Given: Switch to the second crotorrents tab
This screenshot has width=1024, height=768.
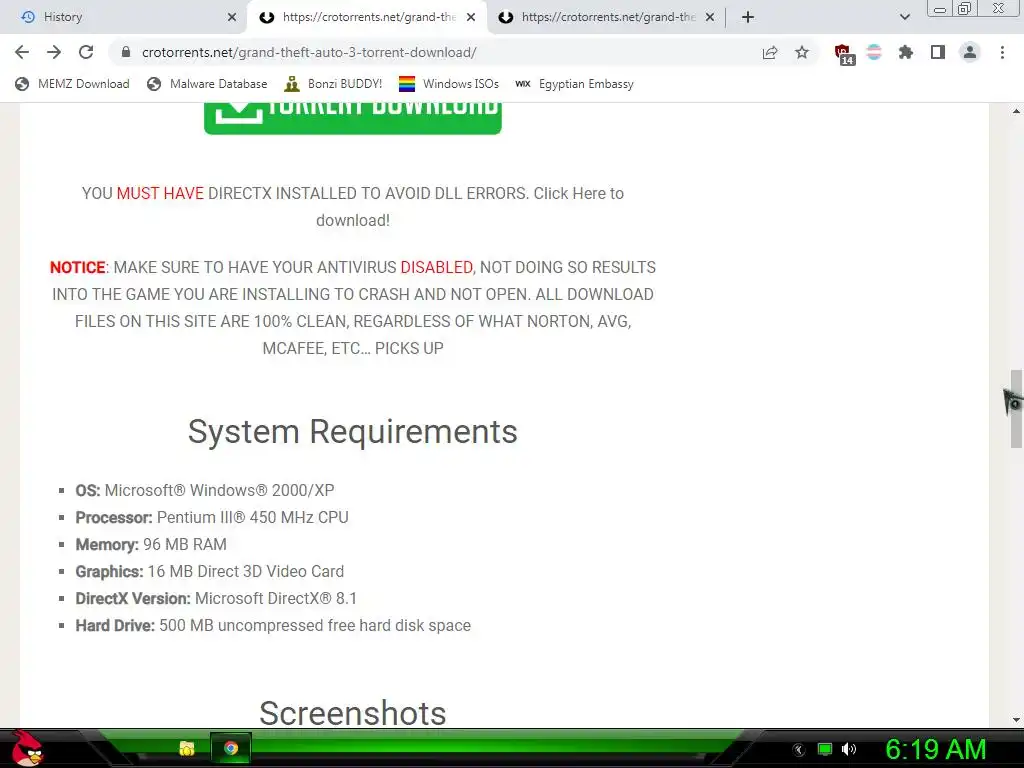Looking at the screenshot, I should [x=607, y=17].
